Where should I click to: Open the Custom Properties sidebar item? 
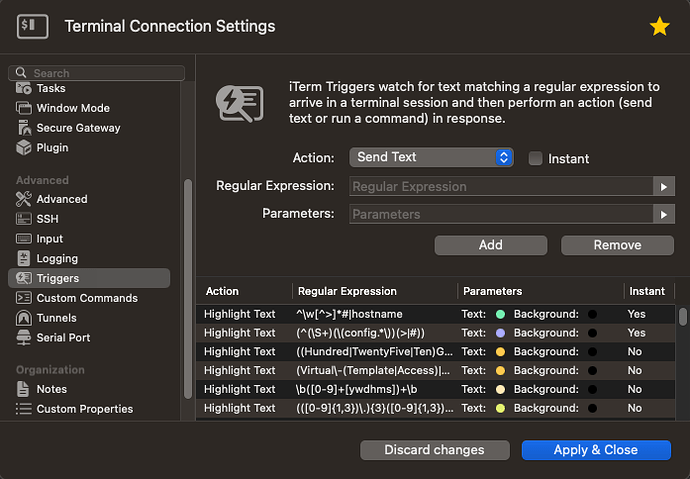point(84,409)
